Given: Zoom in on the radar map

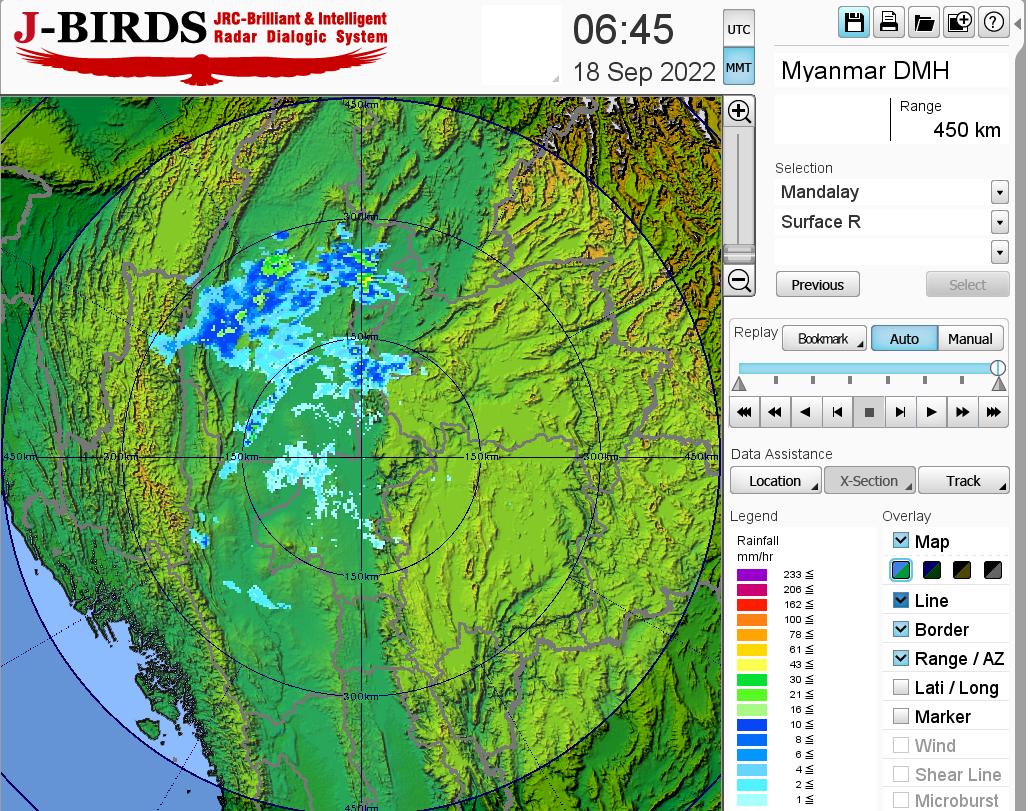Looking at the screenshot, I should pyautogui.click(x=739, y=111).
